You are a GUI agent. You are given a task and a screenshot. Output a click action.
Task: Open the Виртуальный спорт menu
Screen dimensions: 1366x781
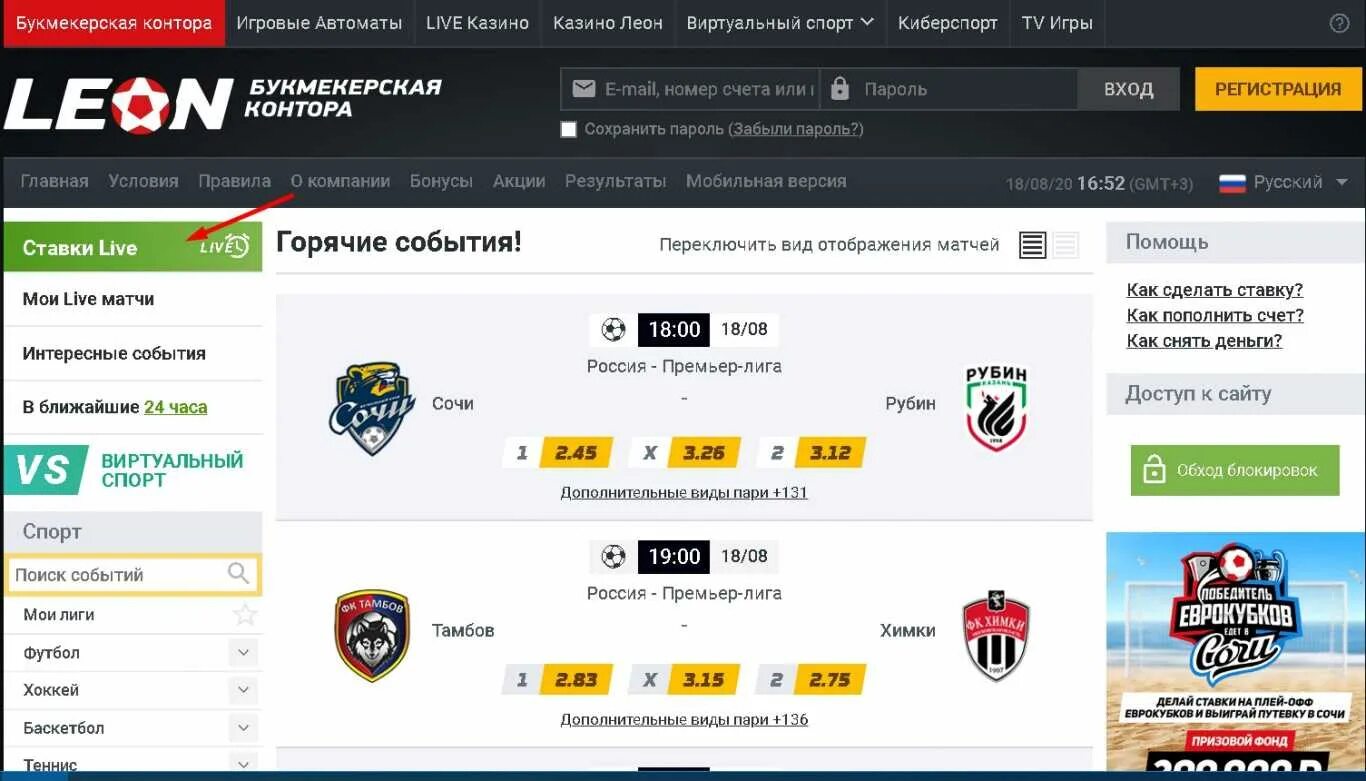780,23
